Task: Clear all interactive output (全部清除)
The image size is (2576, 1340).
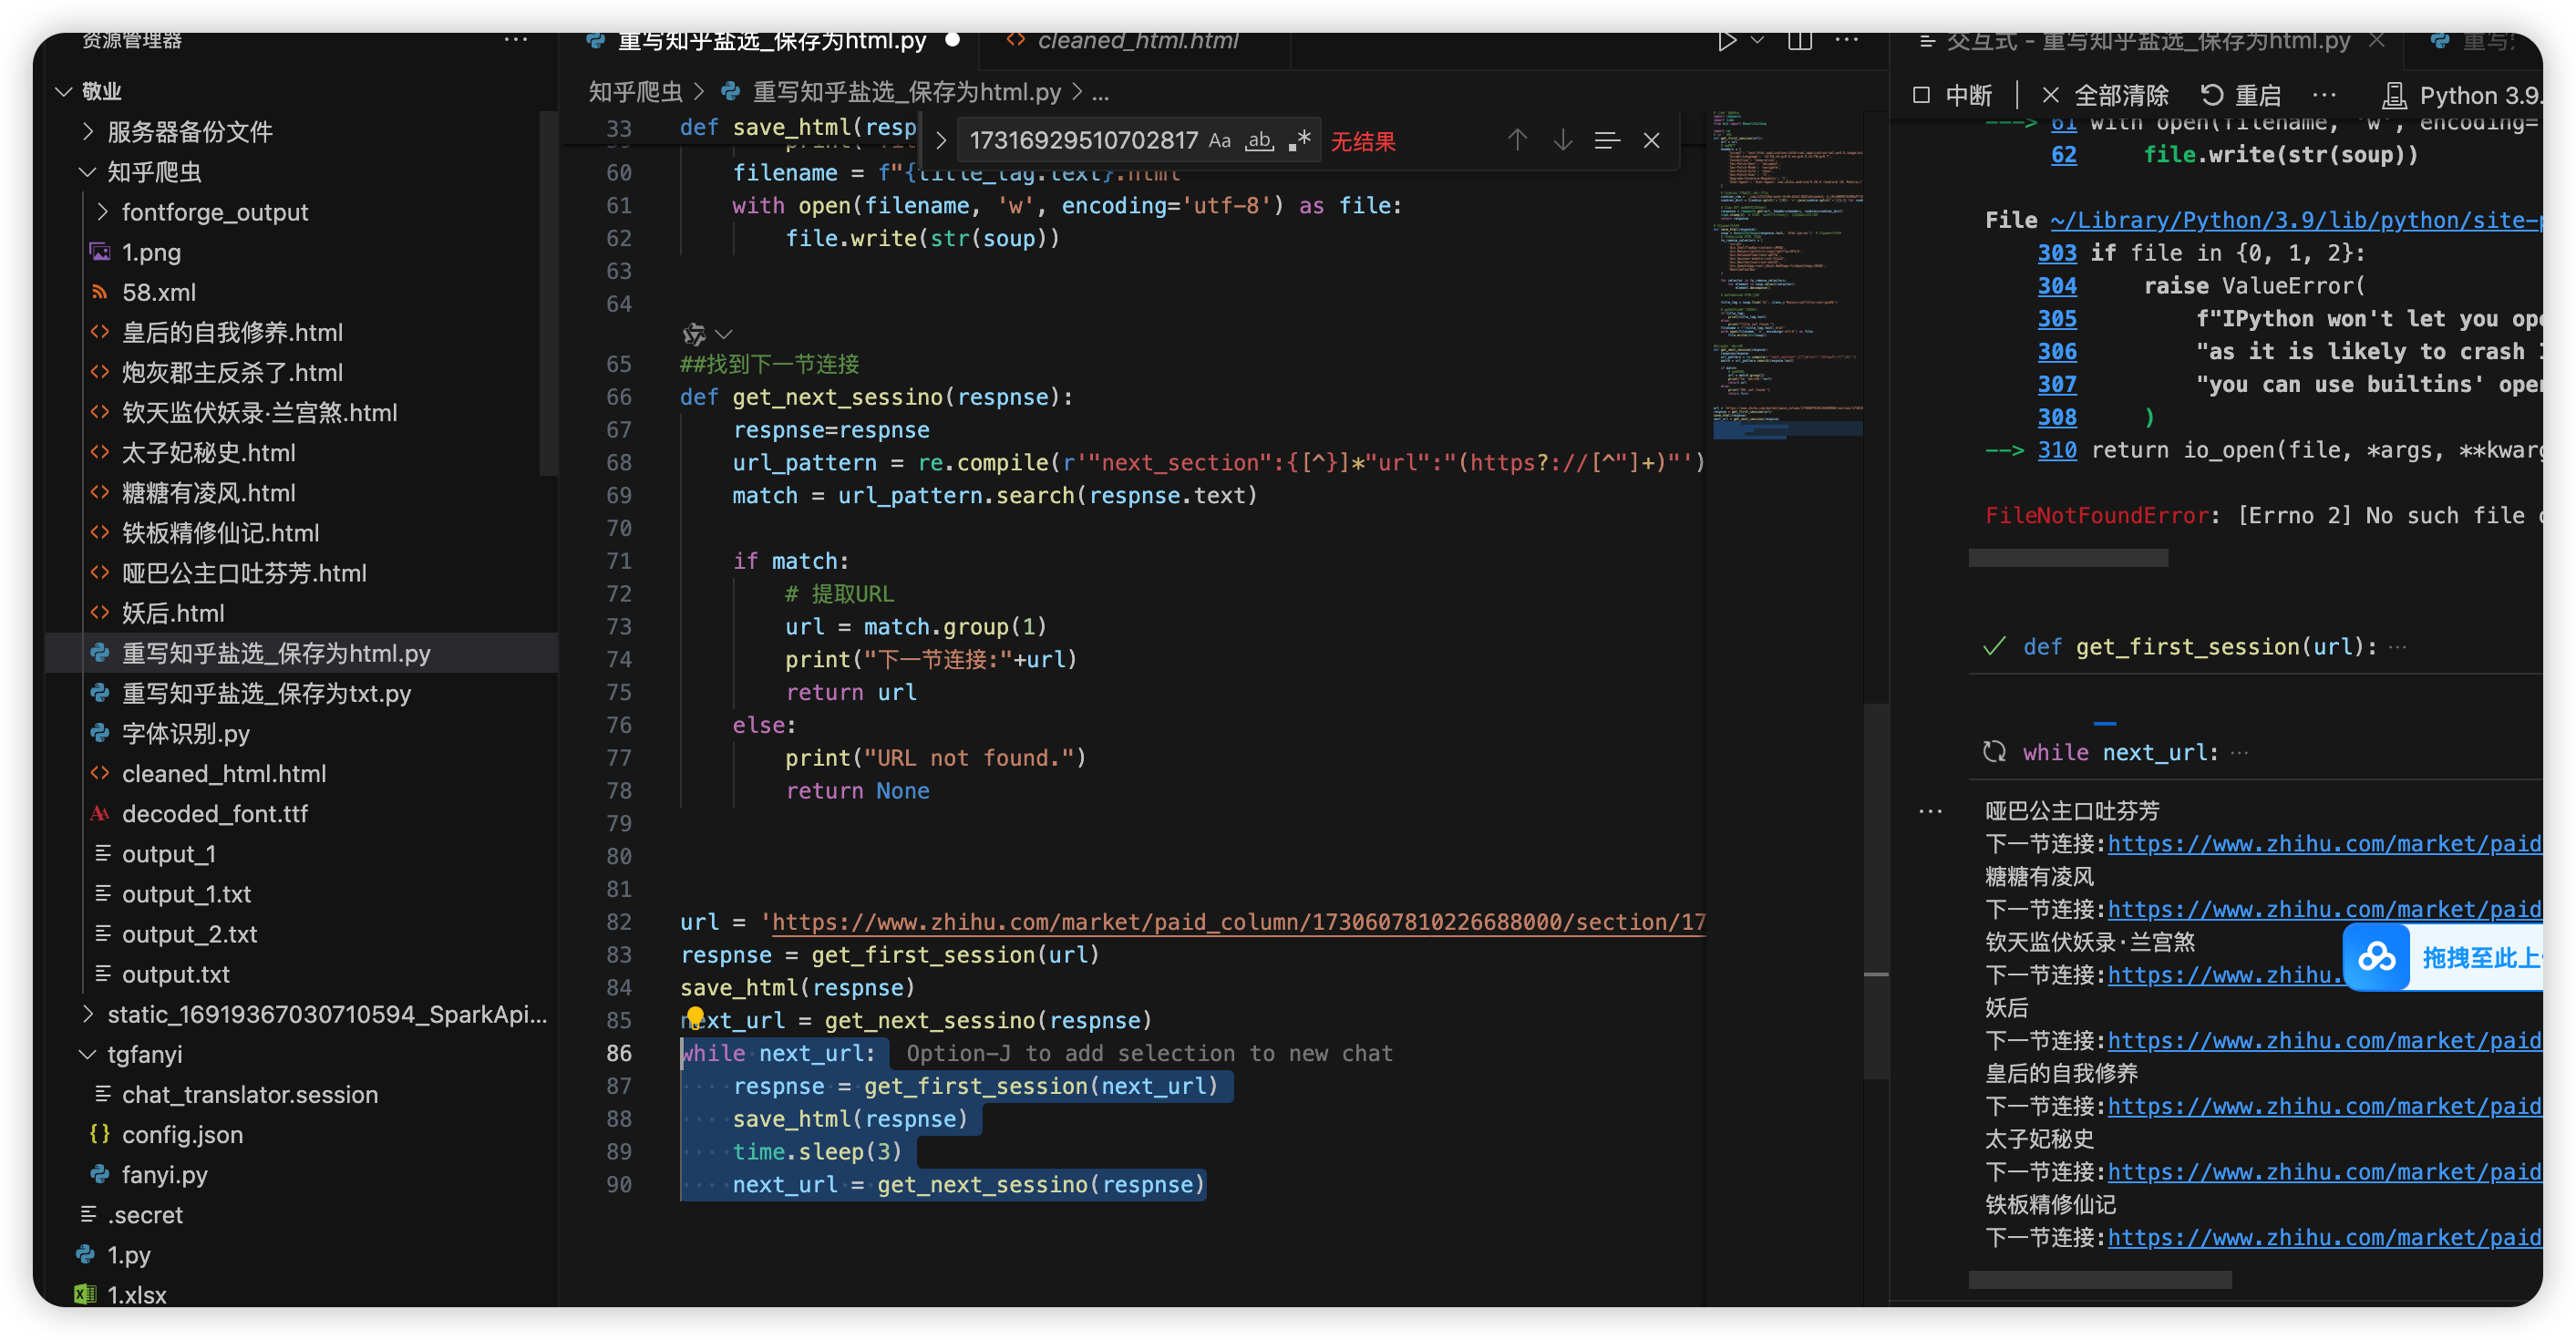Action: point(2105,96)
